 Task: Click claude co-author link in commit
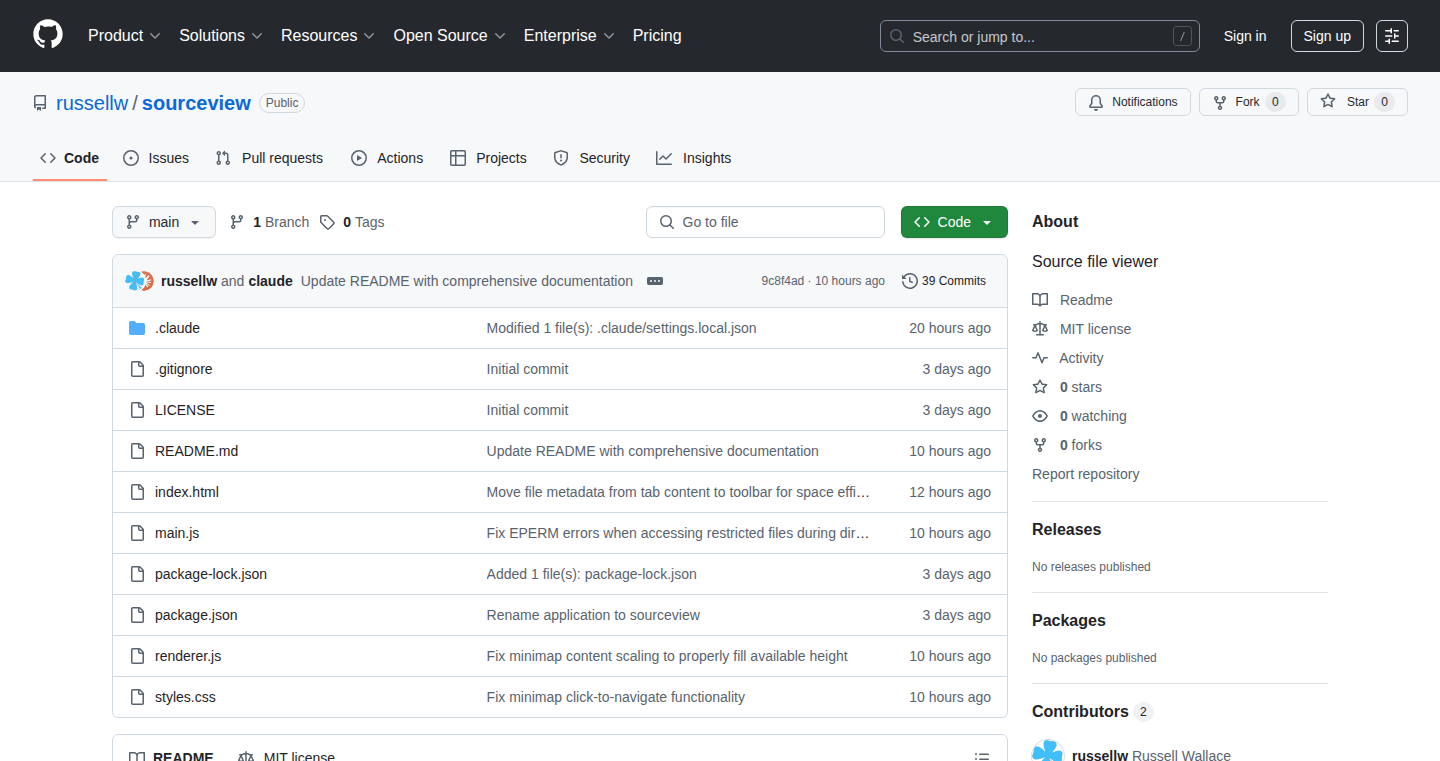pyautogui.click(x=270, y=281)
